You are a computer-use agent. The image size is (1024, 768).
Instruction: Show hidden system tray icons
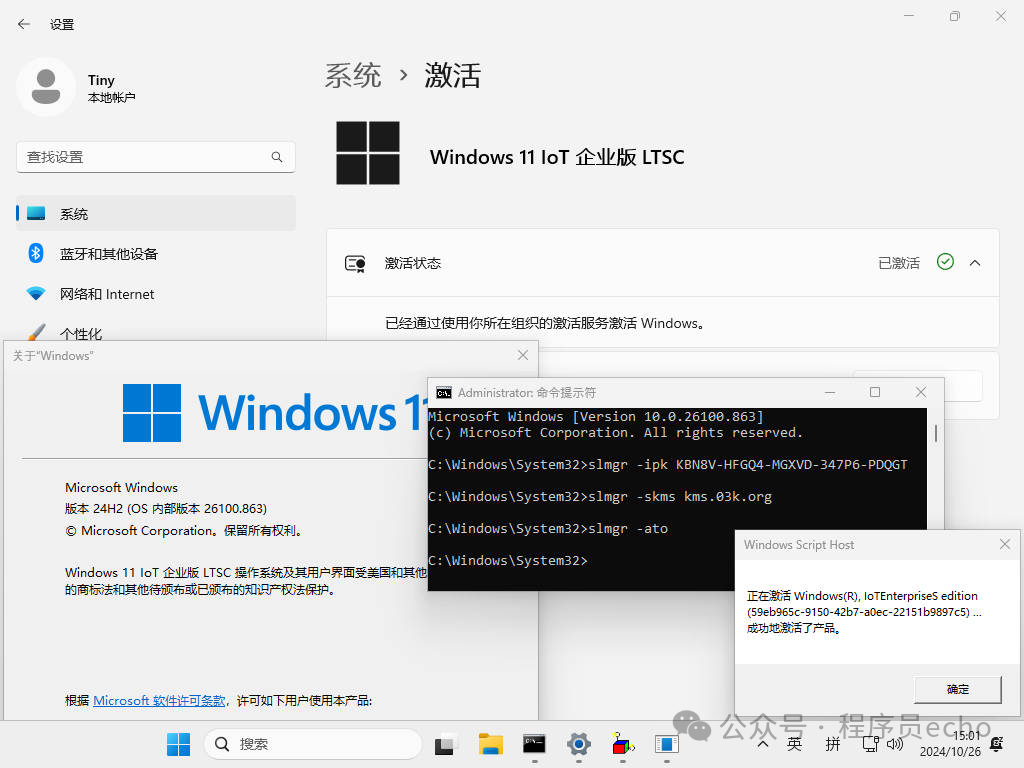point(763,744)
